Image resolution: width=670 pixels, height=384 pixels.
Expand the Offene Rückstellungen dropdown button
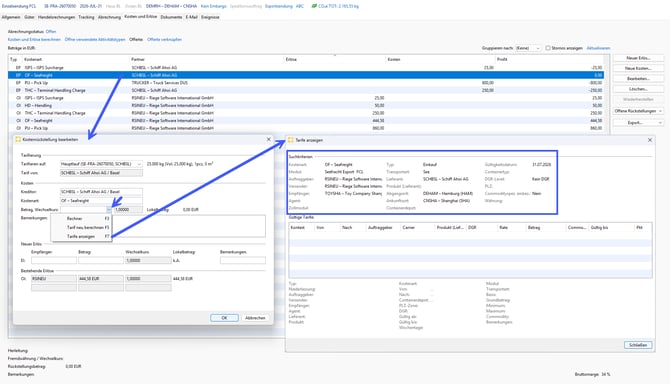click(x=638, y=111)
